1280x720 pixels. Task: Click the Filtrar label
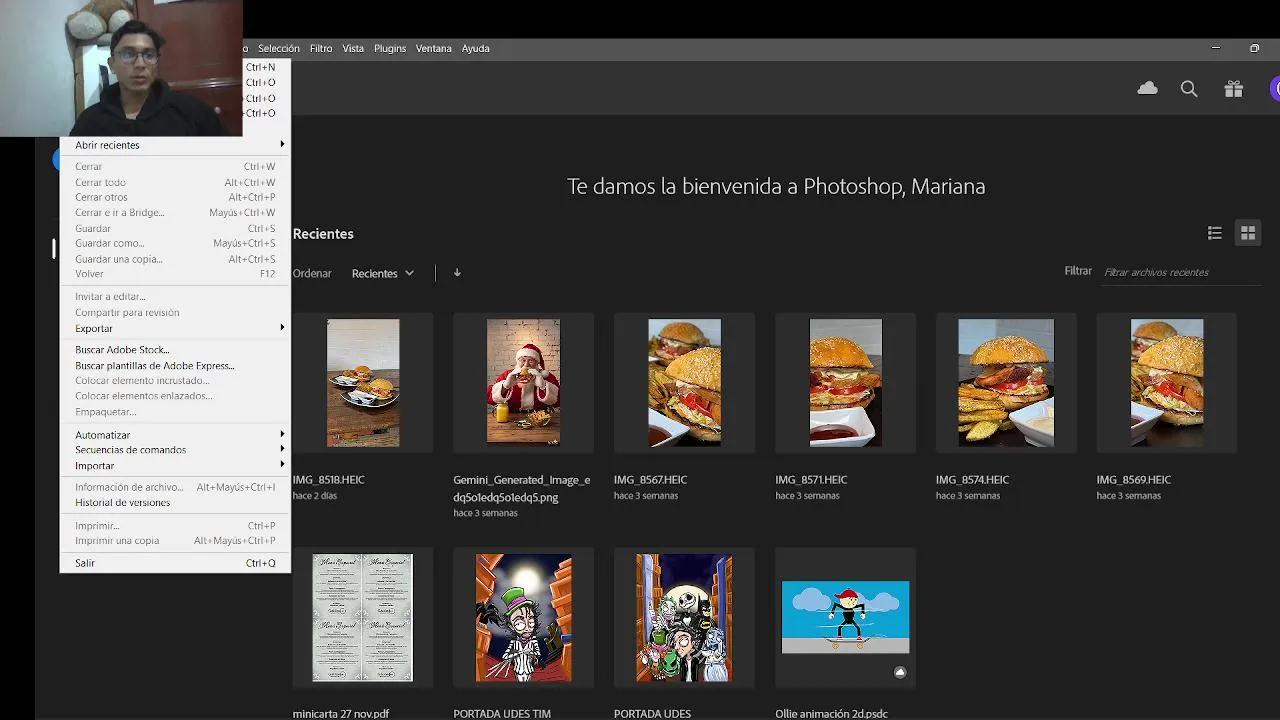(1078, 271)
